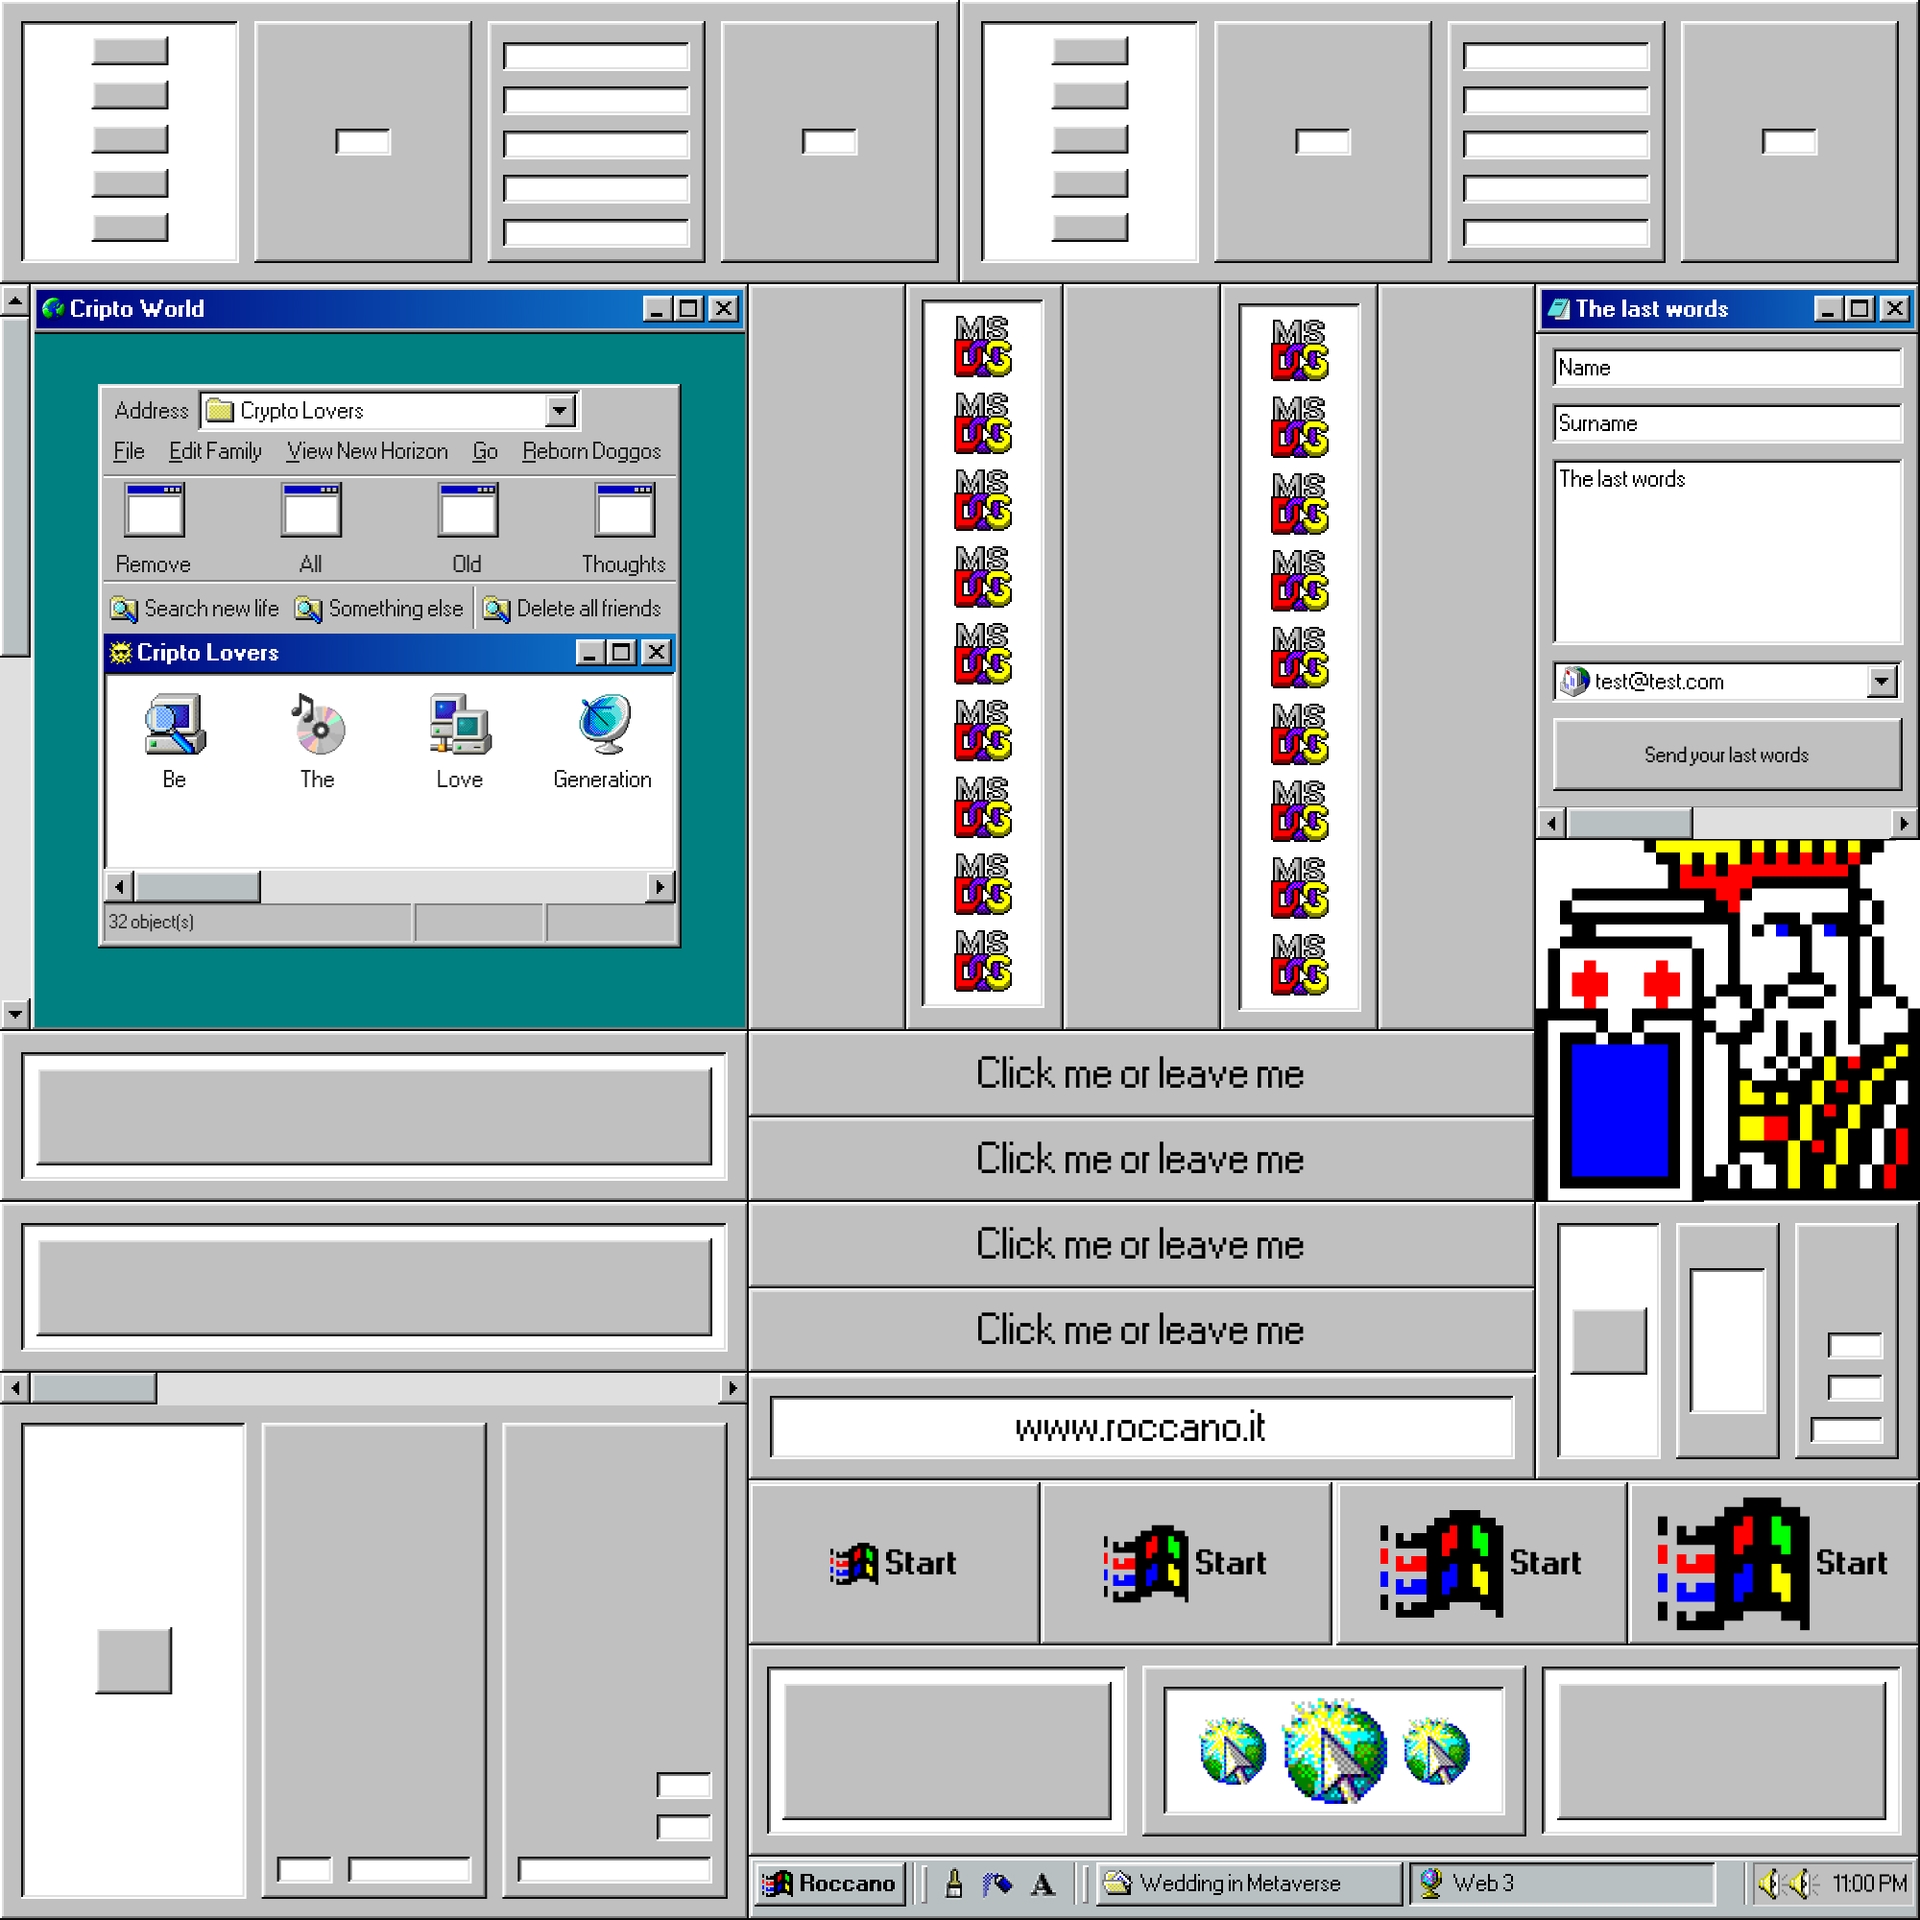Open the Edit Family menu
The width and height of the screenshot is (1920, 1920).
215,451
